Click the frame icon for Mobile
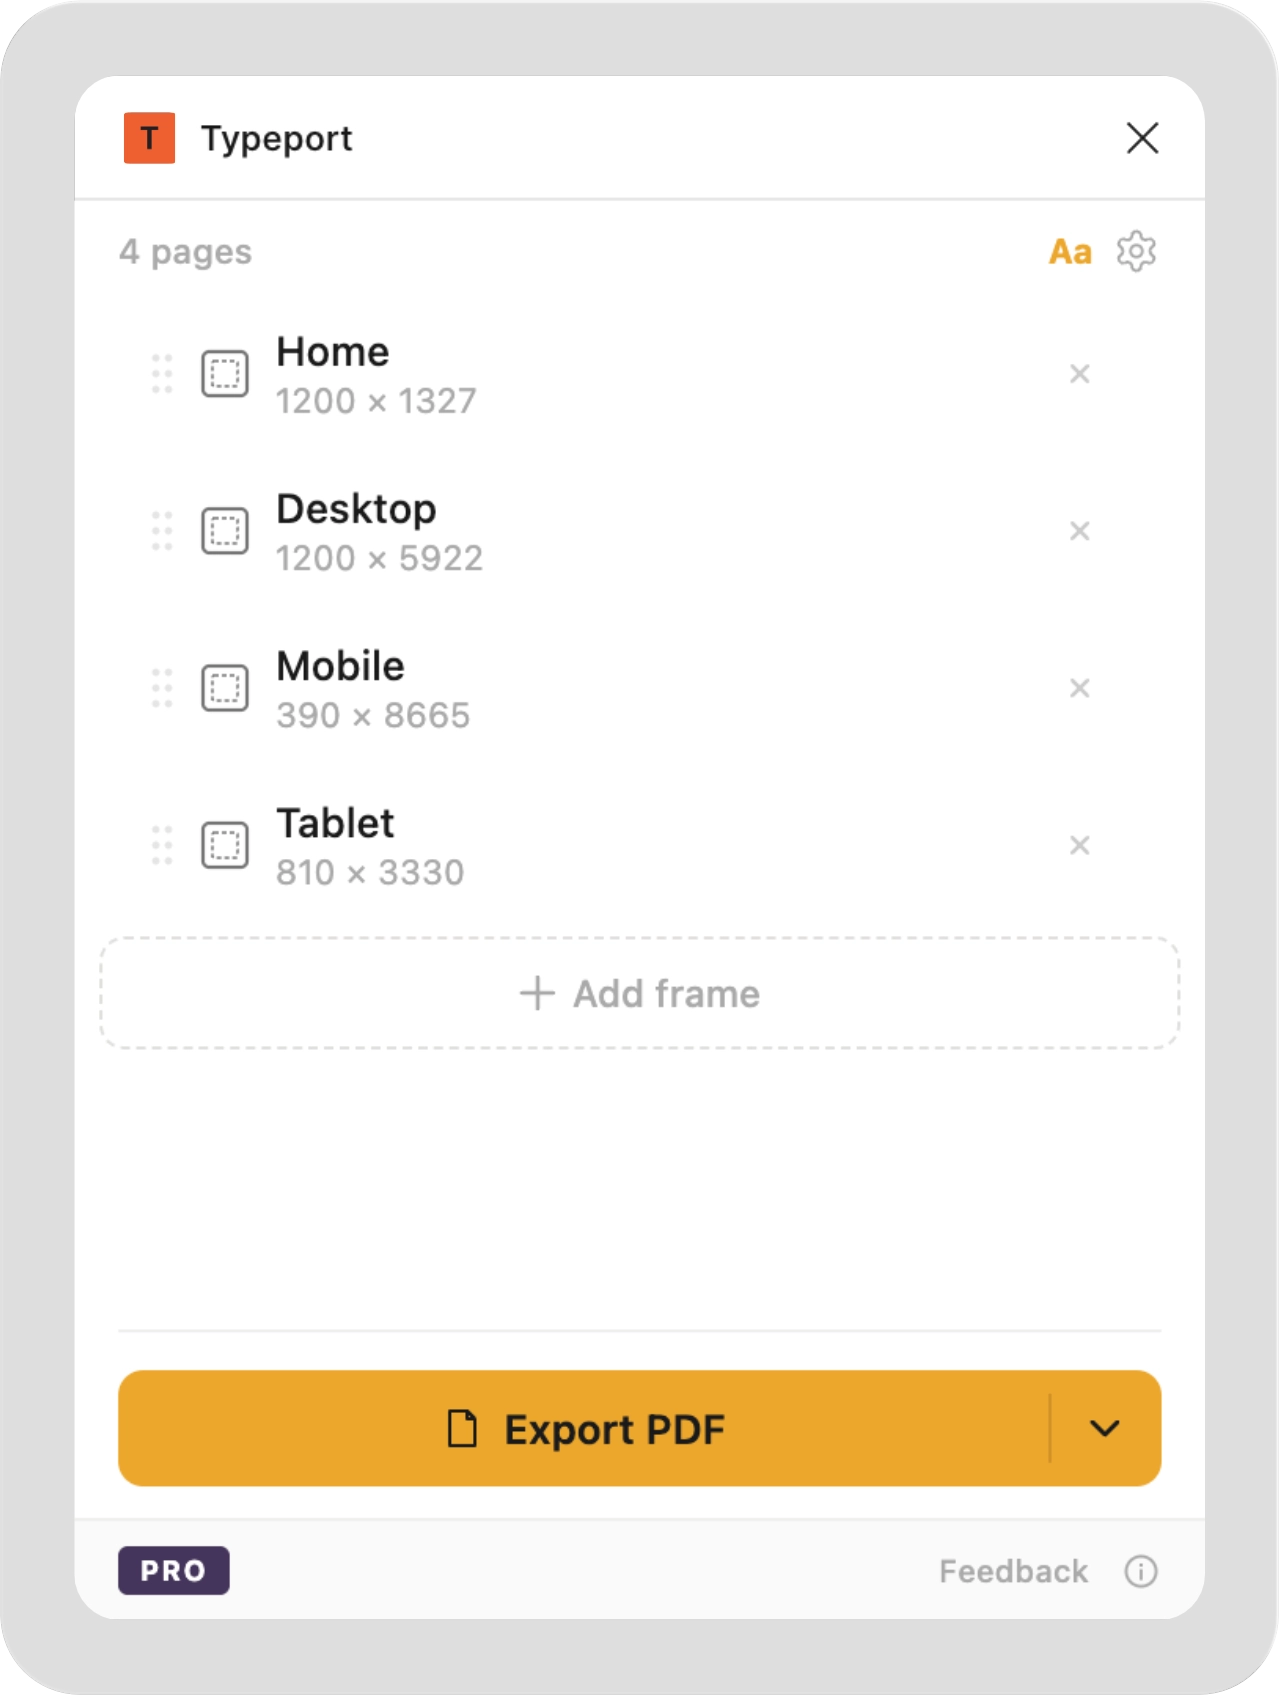The image size is (1280, 1696). 226,687
